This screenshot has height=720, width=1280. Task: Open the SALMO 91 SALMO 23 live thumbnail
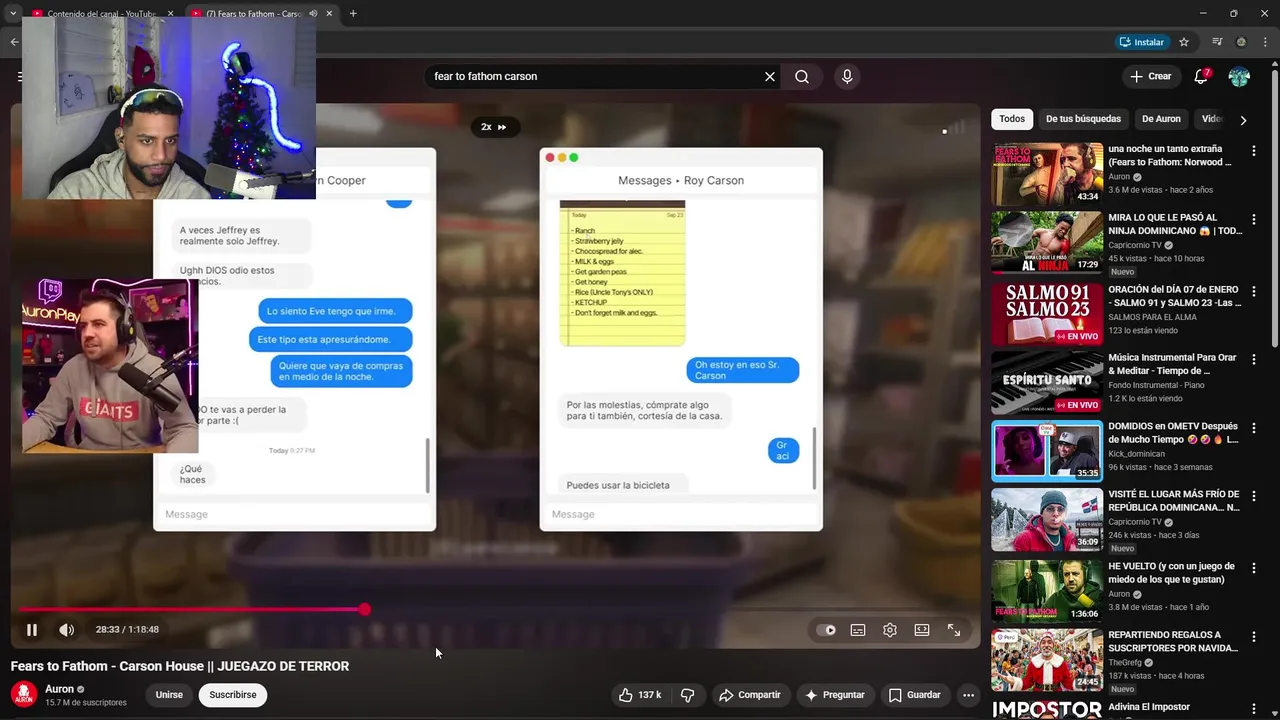click(x=1047, y=314)
